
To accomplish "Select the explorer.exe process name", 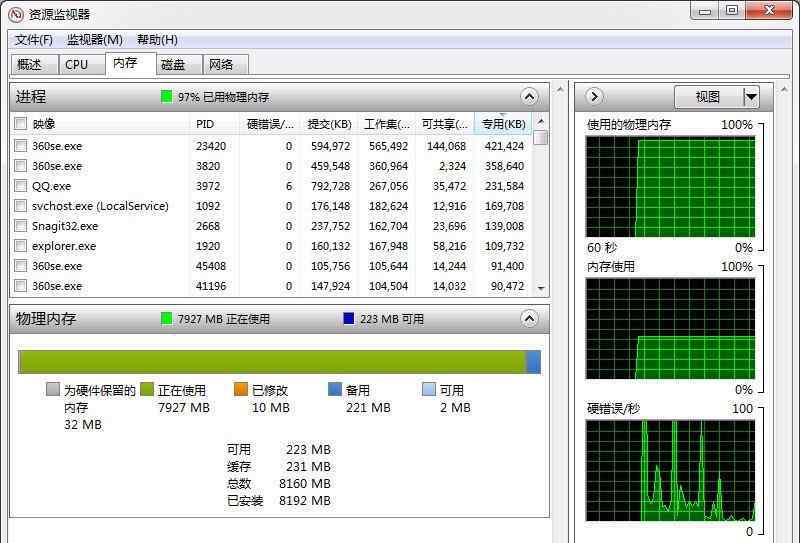I will (64, 246).
